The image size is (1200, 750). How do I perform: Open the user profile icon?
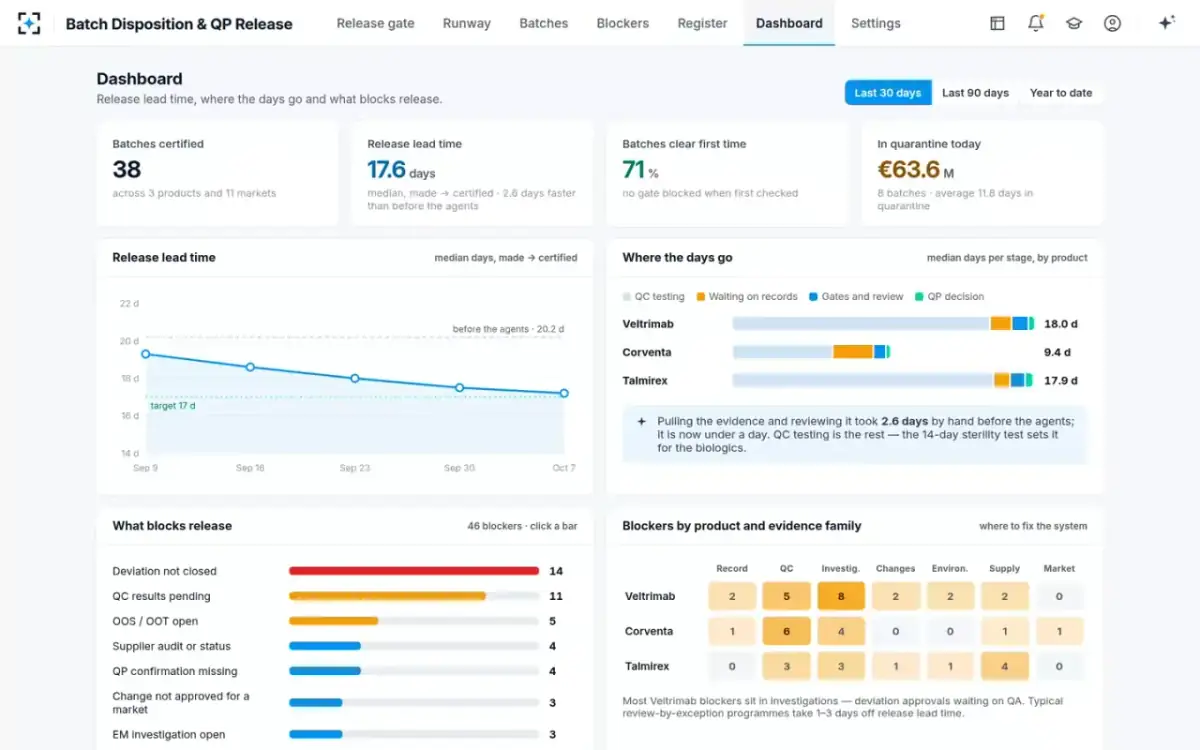coord(1112,23)
